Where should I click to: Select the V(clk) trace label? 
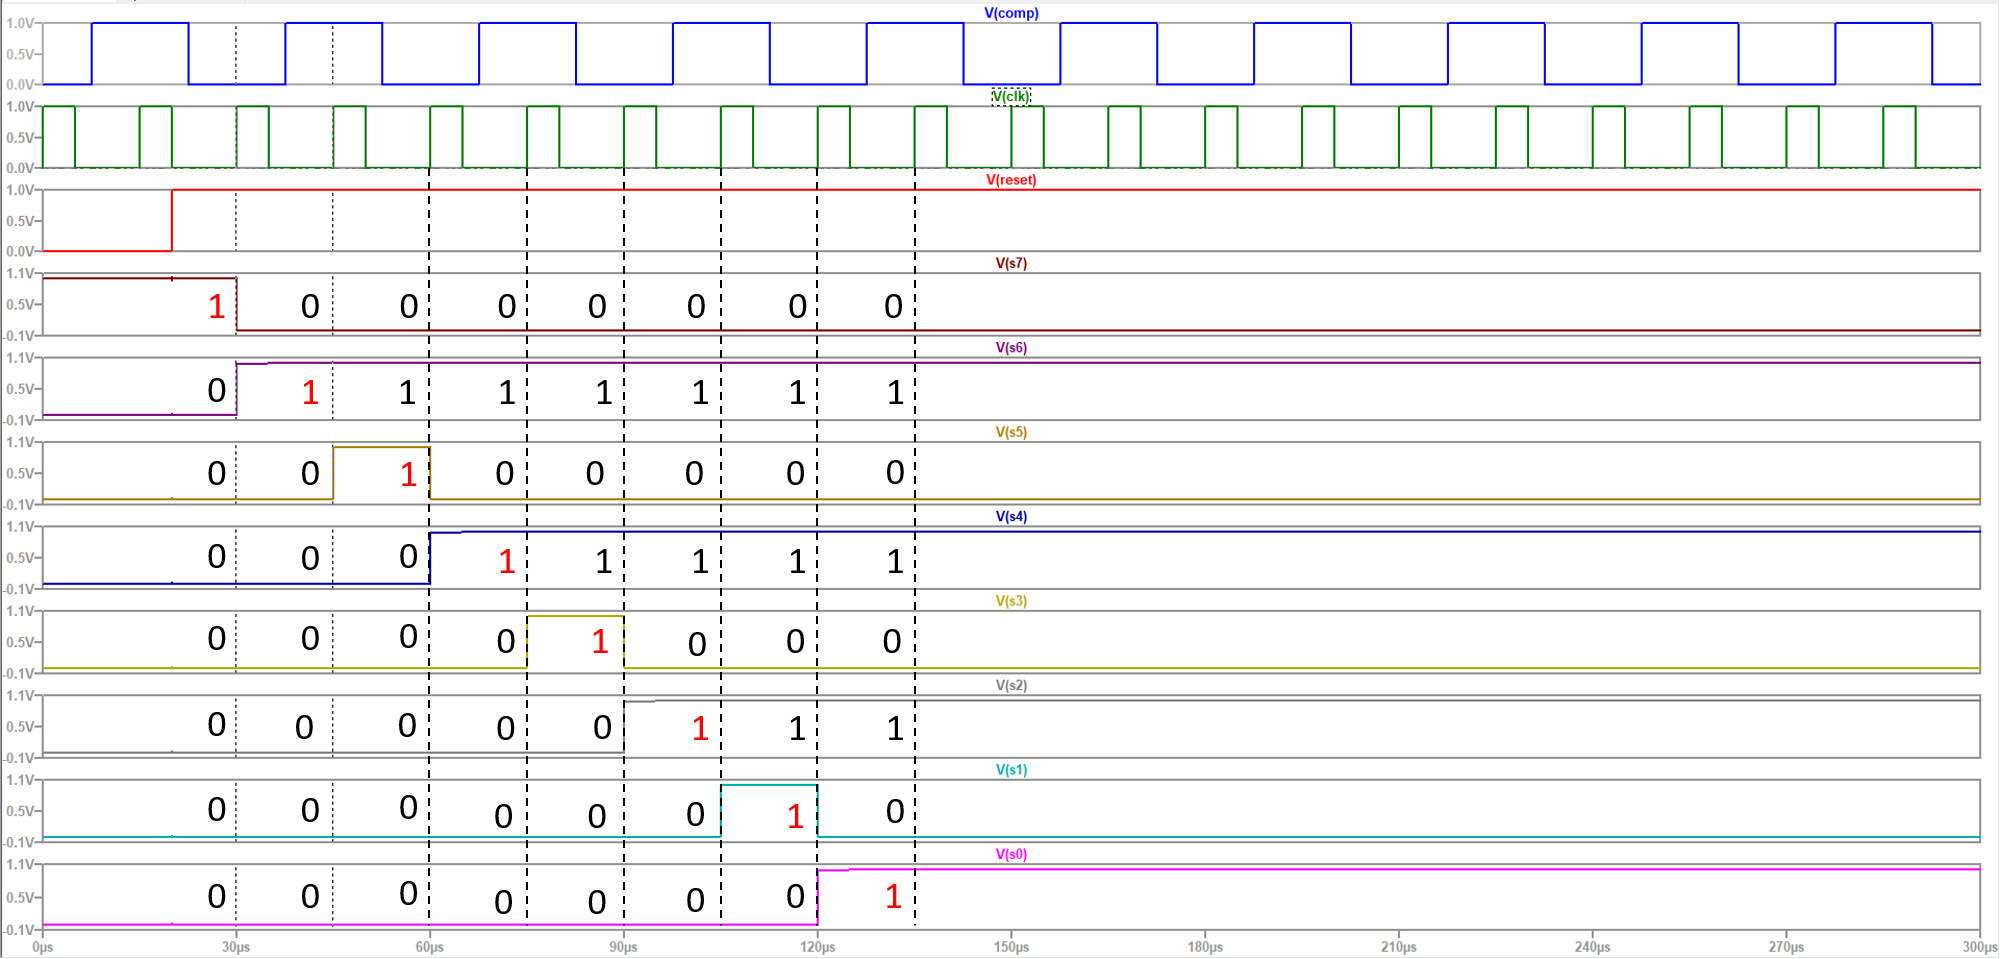(1011, 96)
